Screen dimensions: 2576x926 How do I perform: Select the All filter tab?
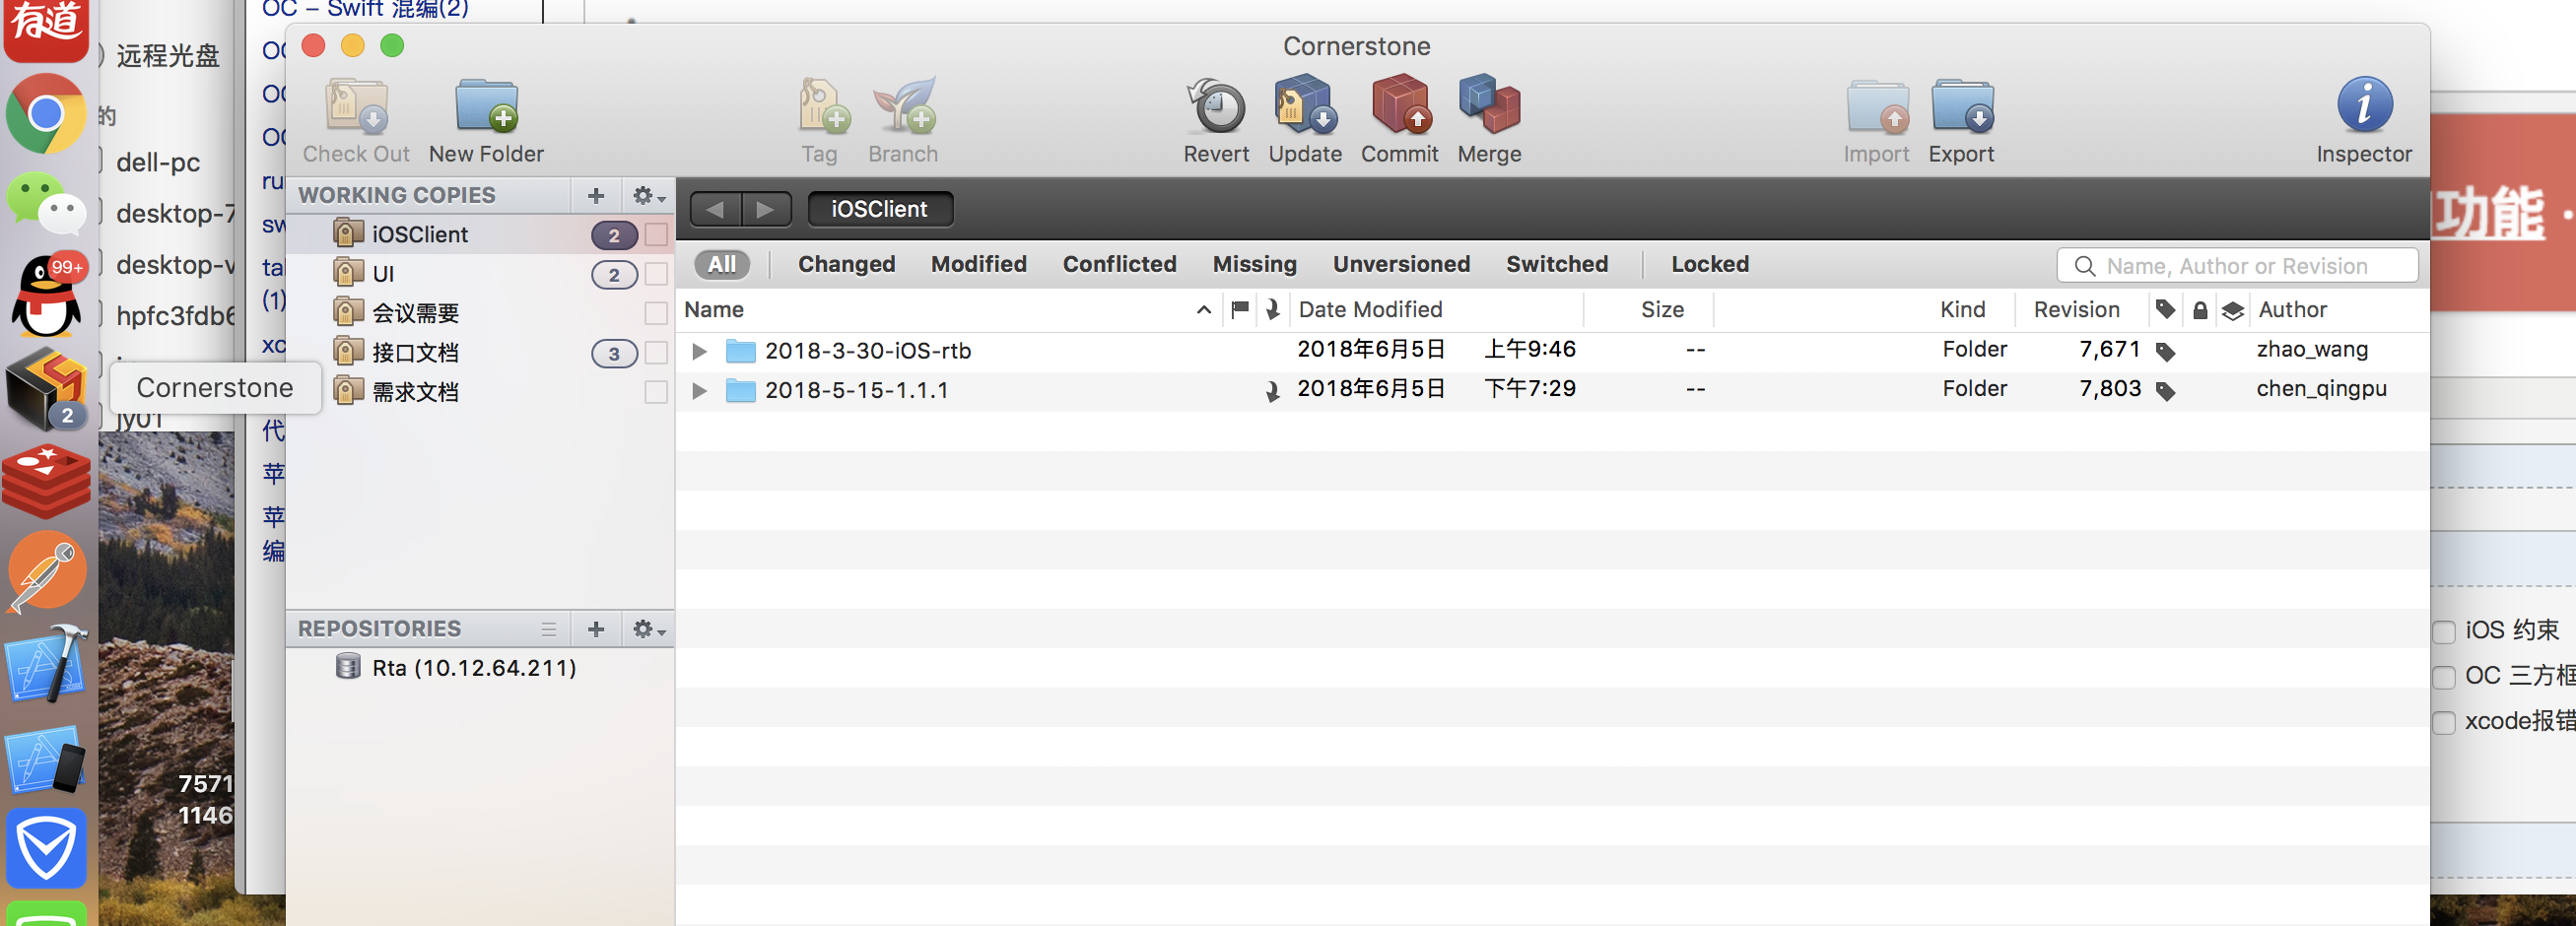(722, 264)
